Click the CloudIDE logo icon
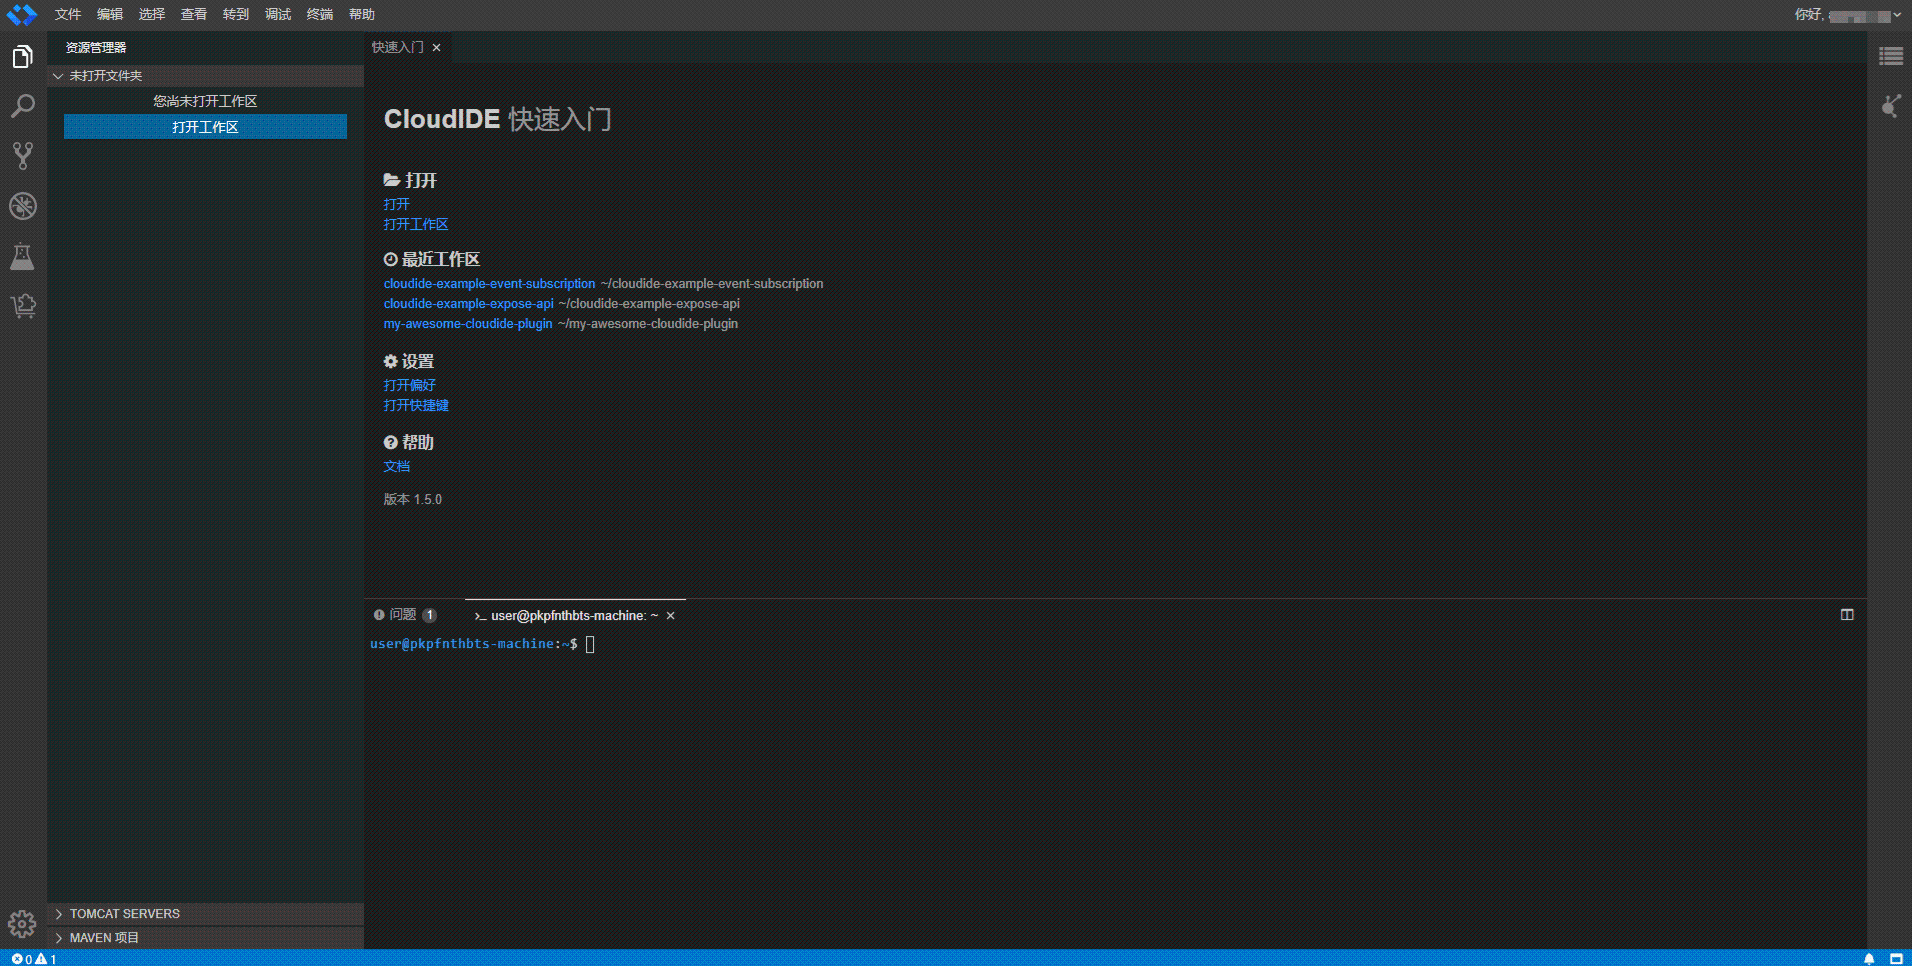This screenshot has height=966, width=1912. click(22, 15)
